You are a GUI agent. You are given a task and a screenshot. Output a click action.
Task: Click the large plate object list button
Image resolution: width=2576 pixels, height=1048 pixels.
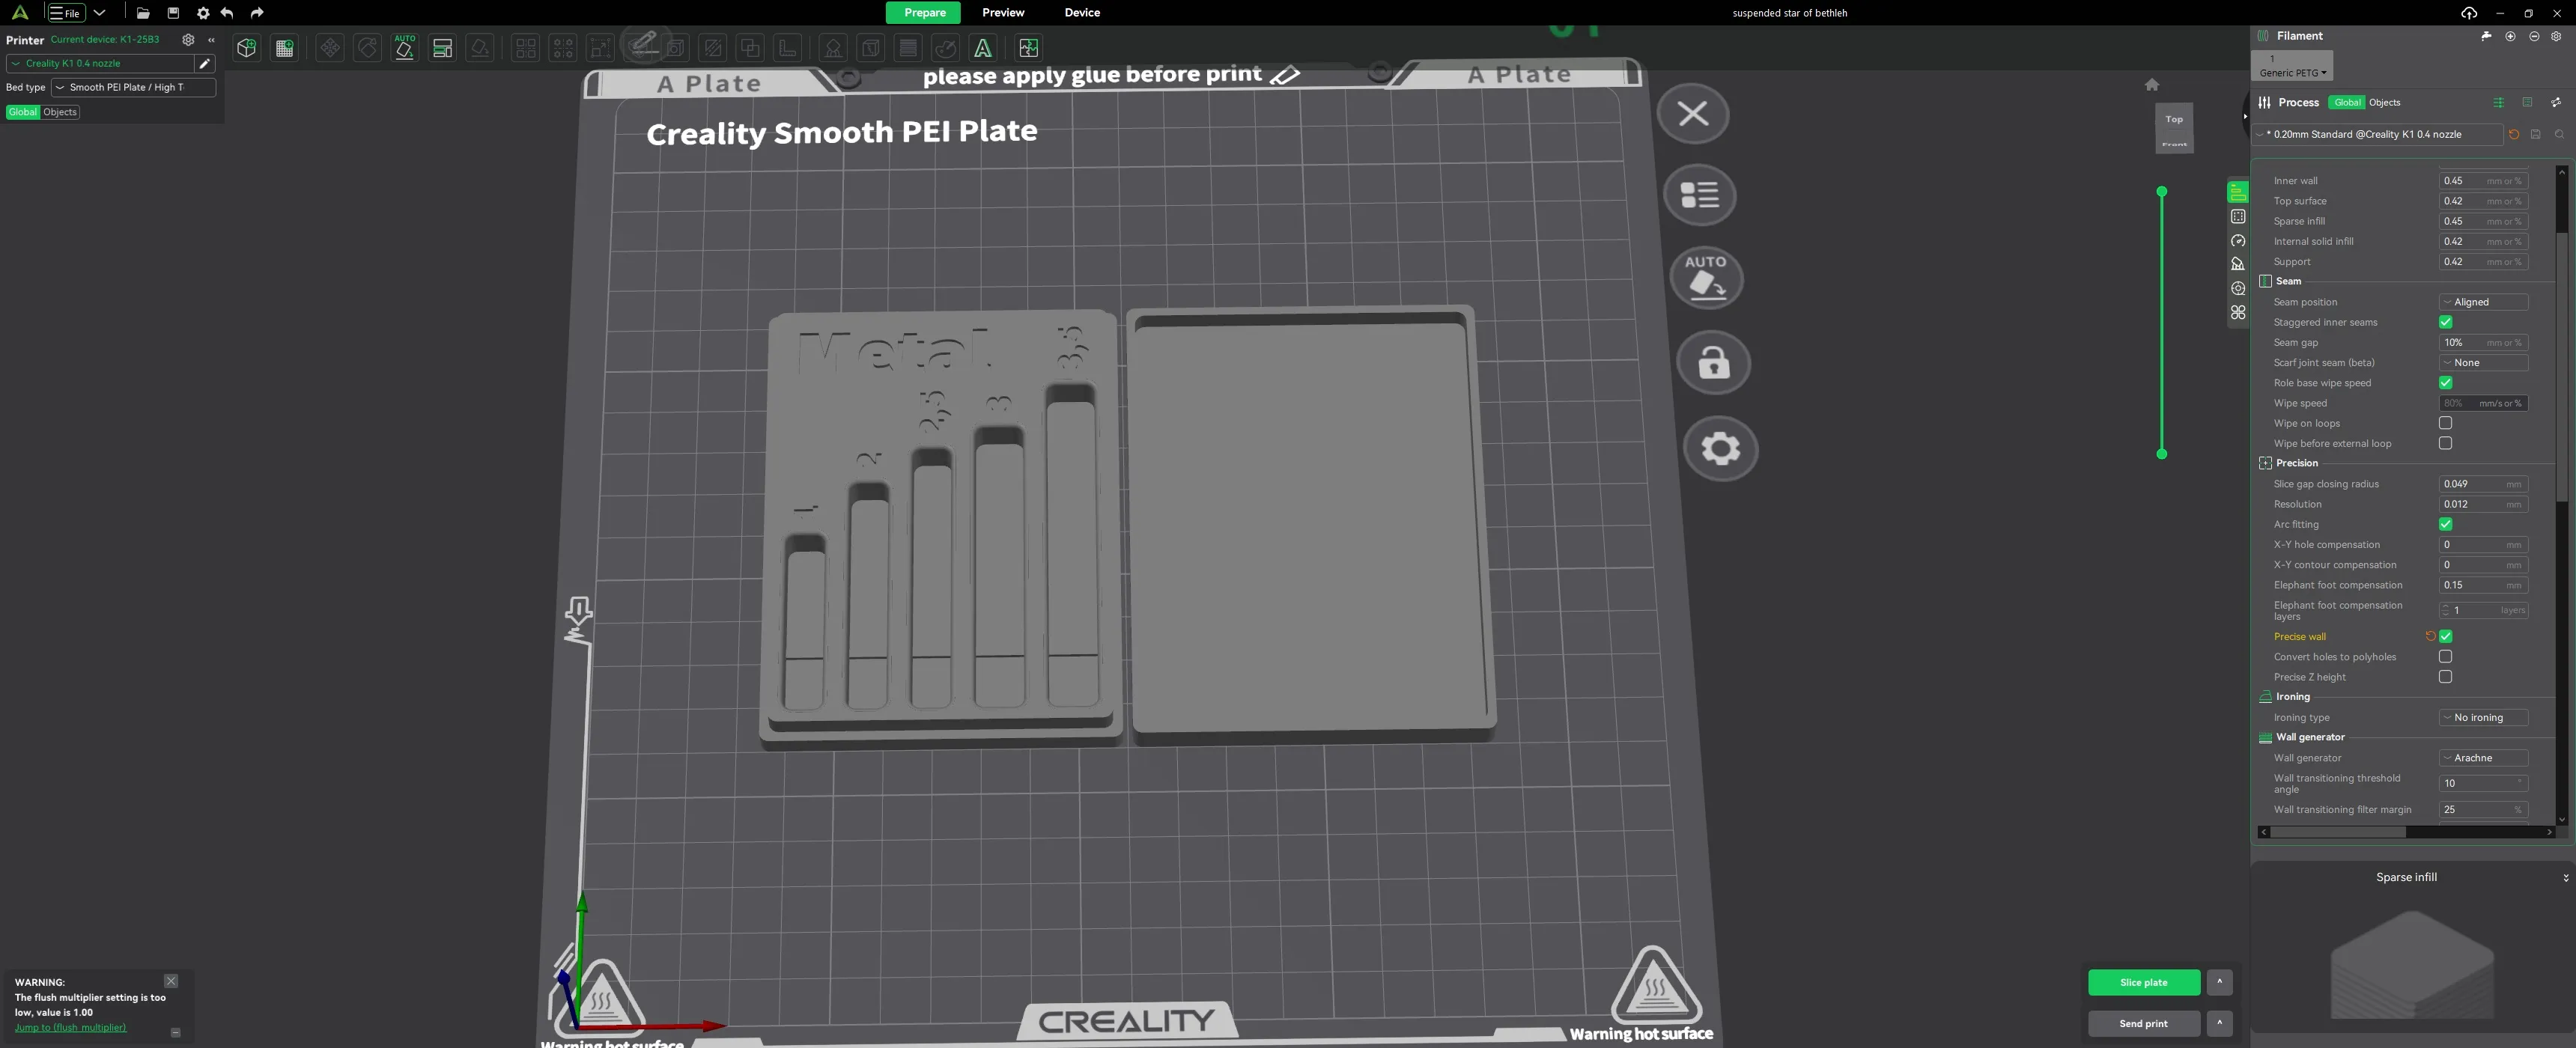click(1700, 195)
